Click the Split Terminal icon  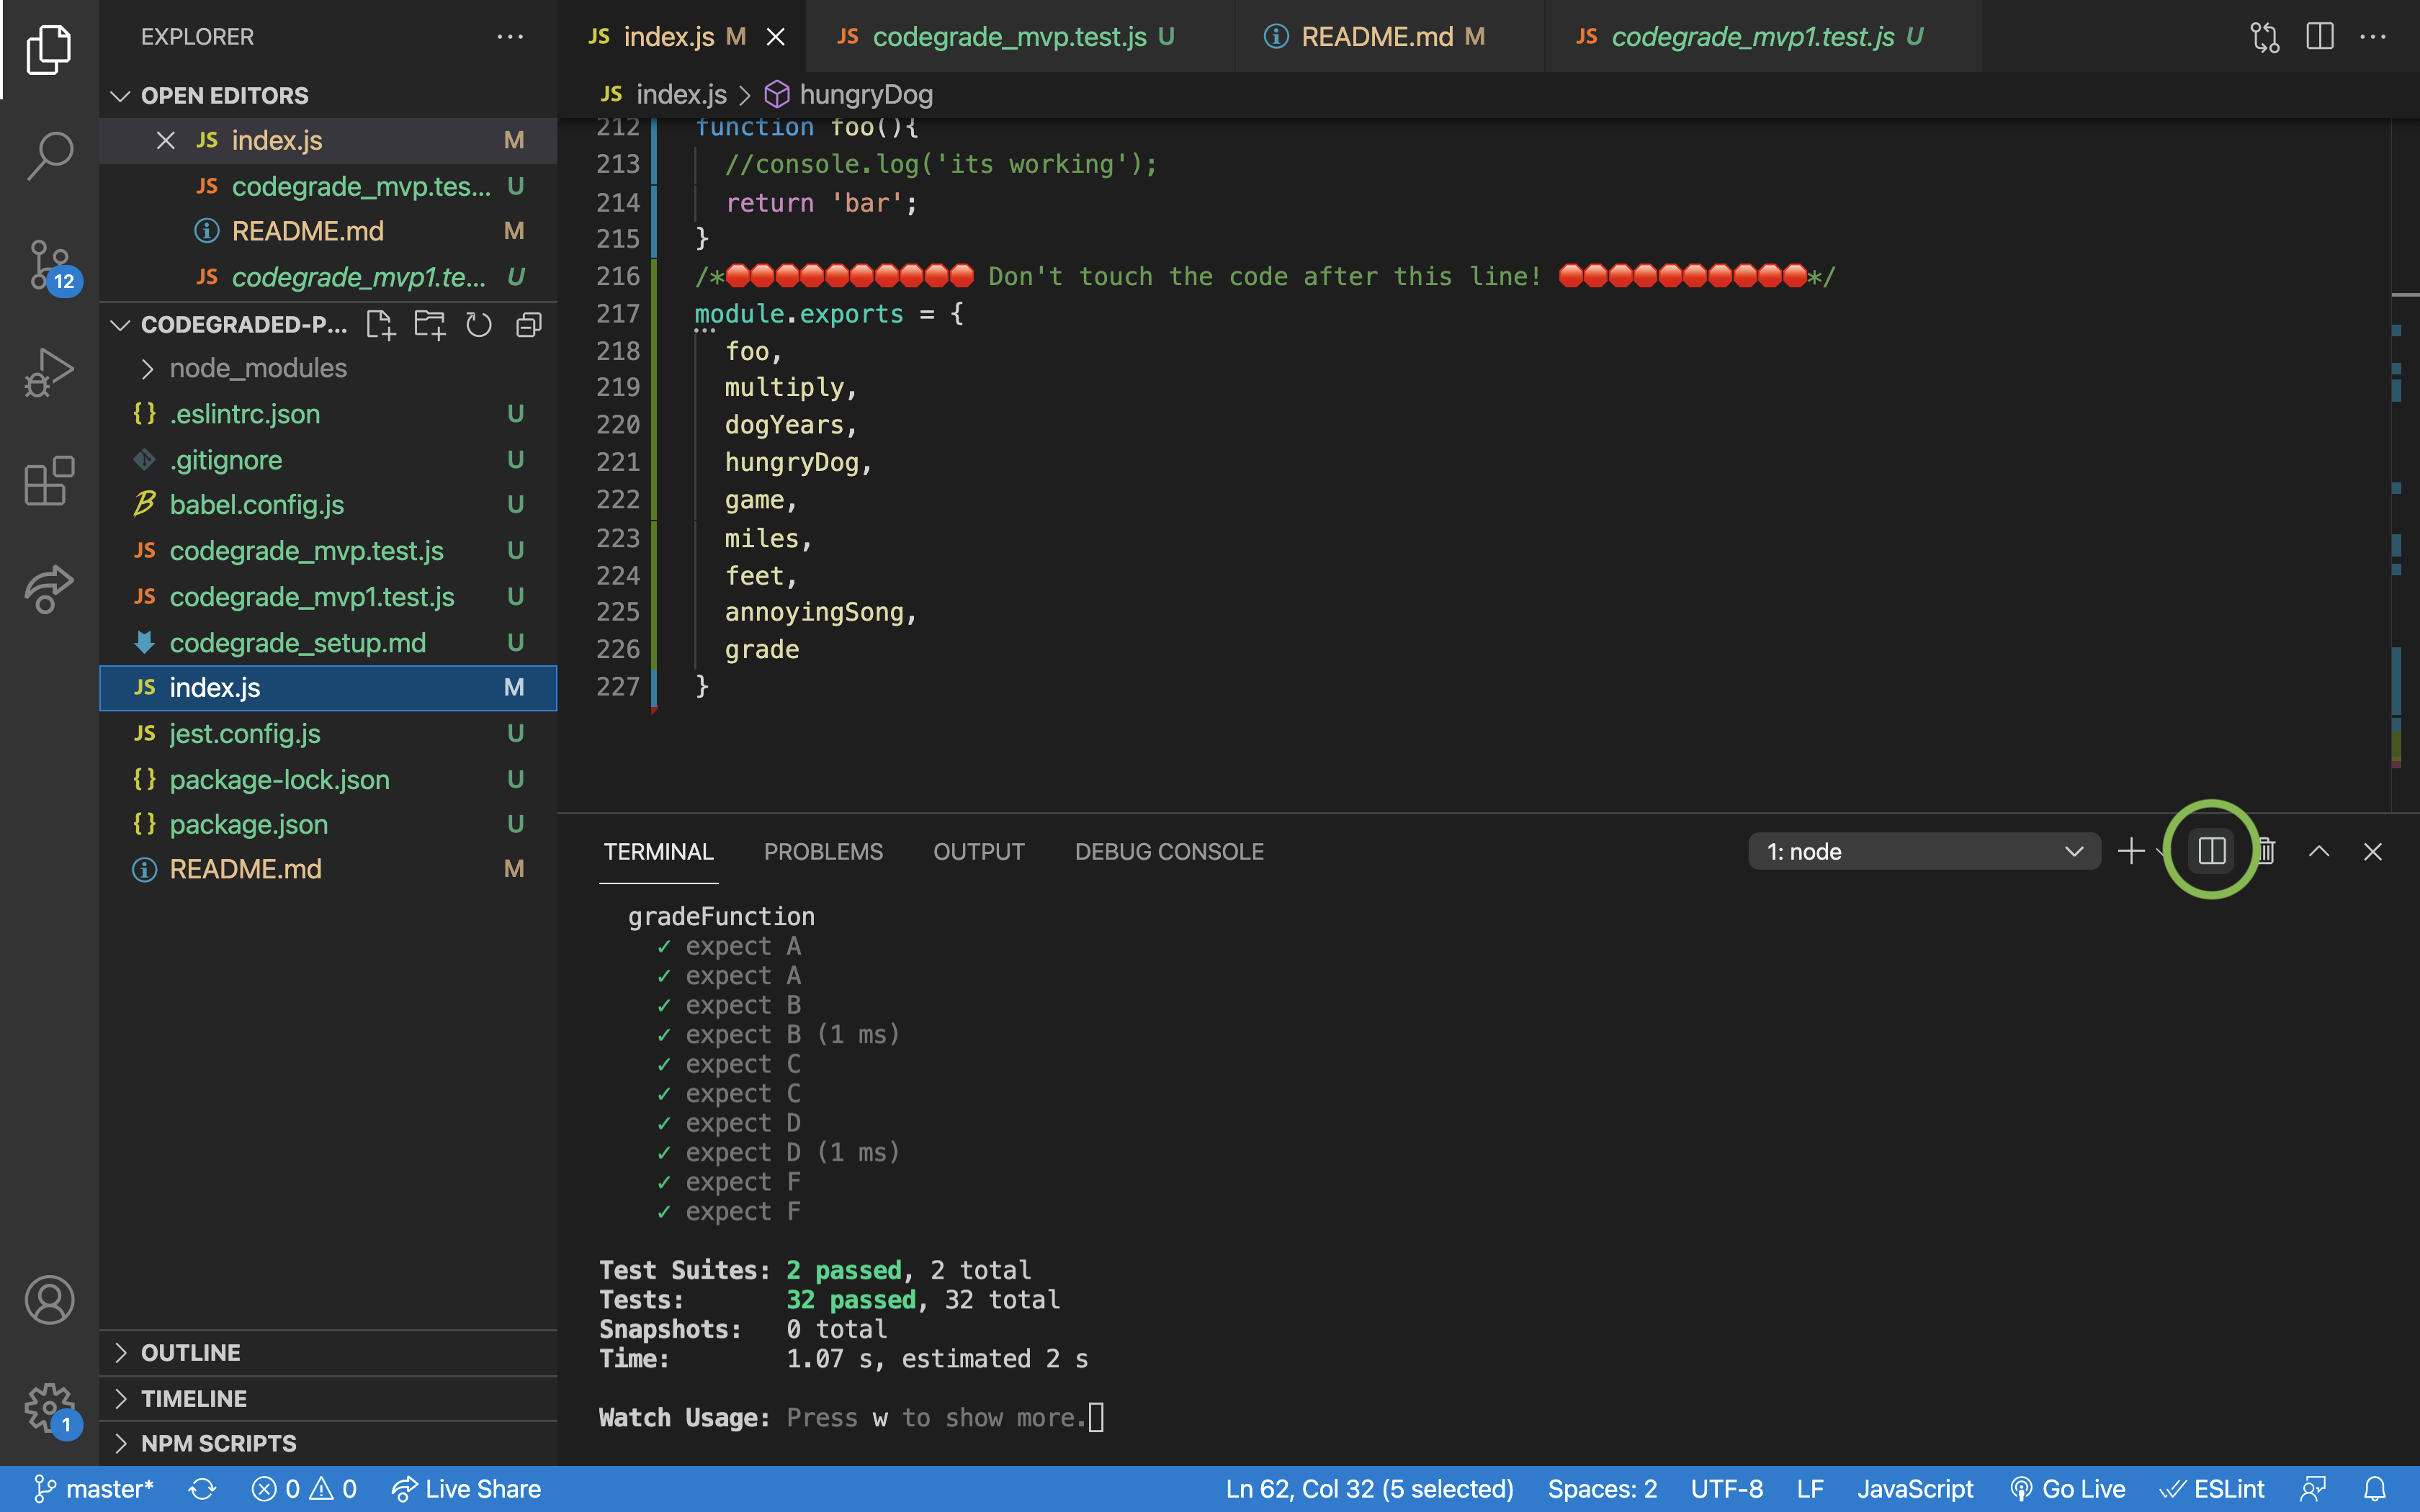[x=2211, y=851]
